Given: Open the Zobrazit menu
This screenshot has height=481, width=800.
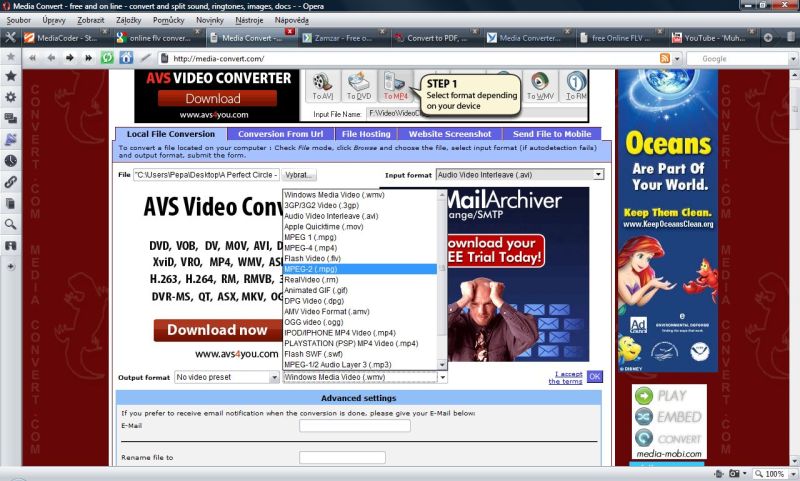Looking at the screenshot, I should tap(90, 20).
